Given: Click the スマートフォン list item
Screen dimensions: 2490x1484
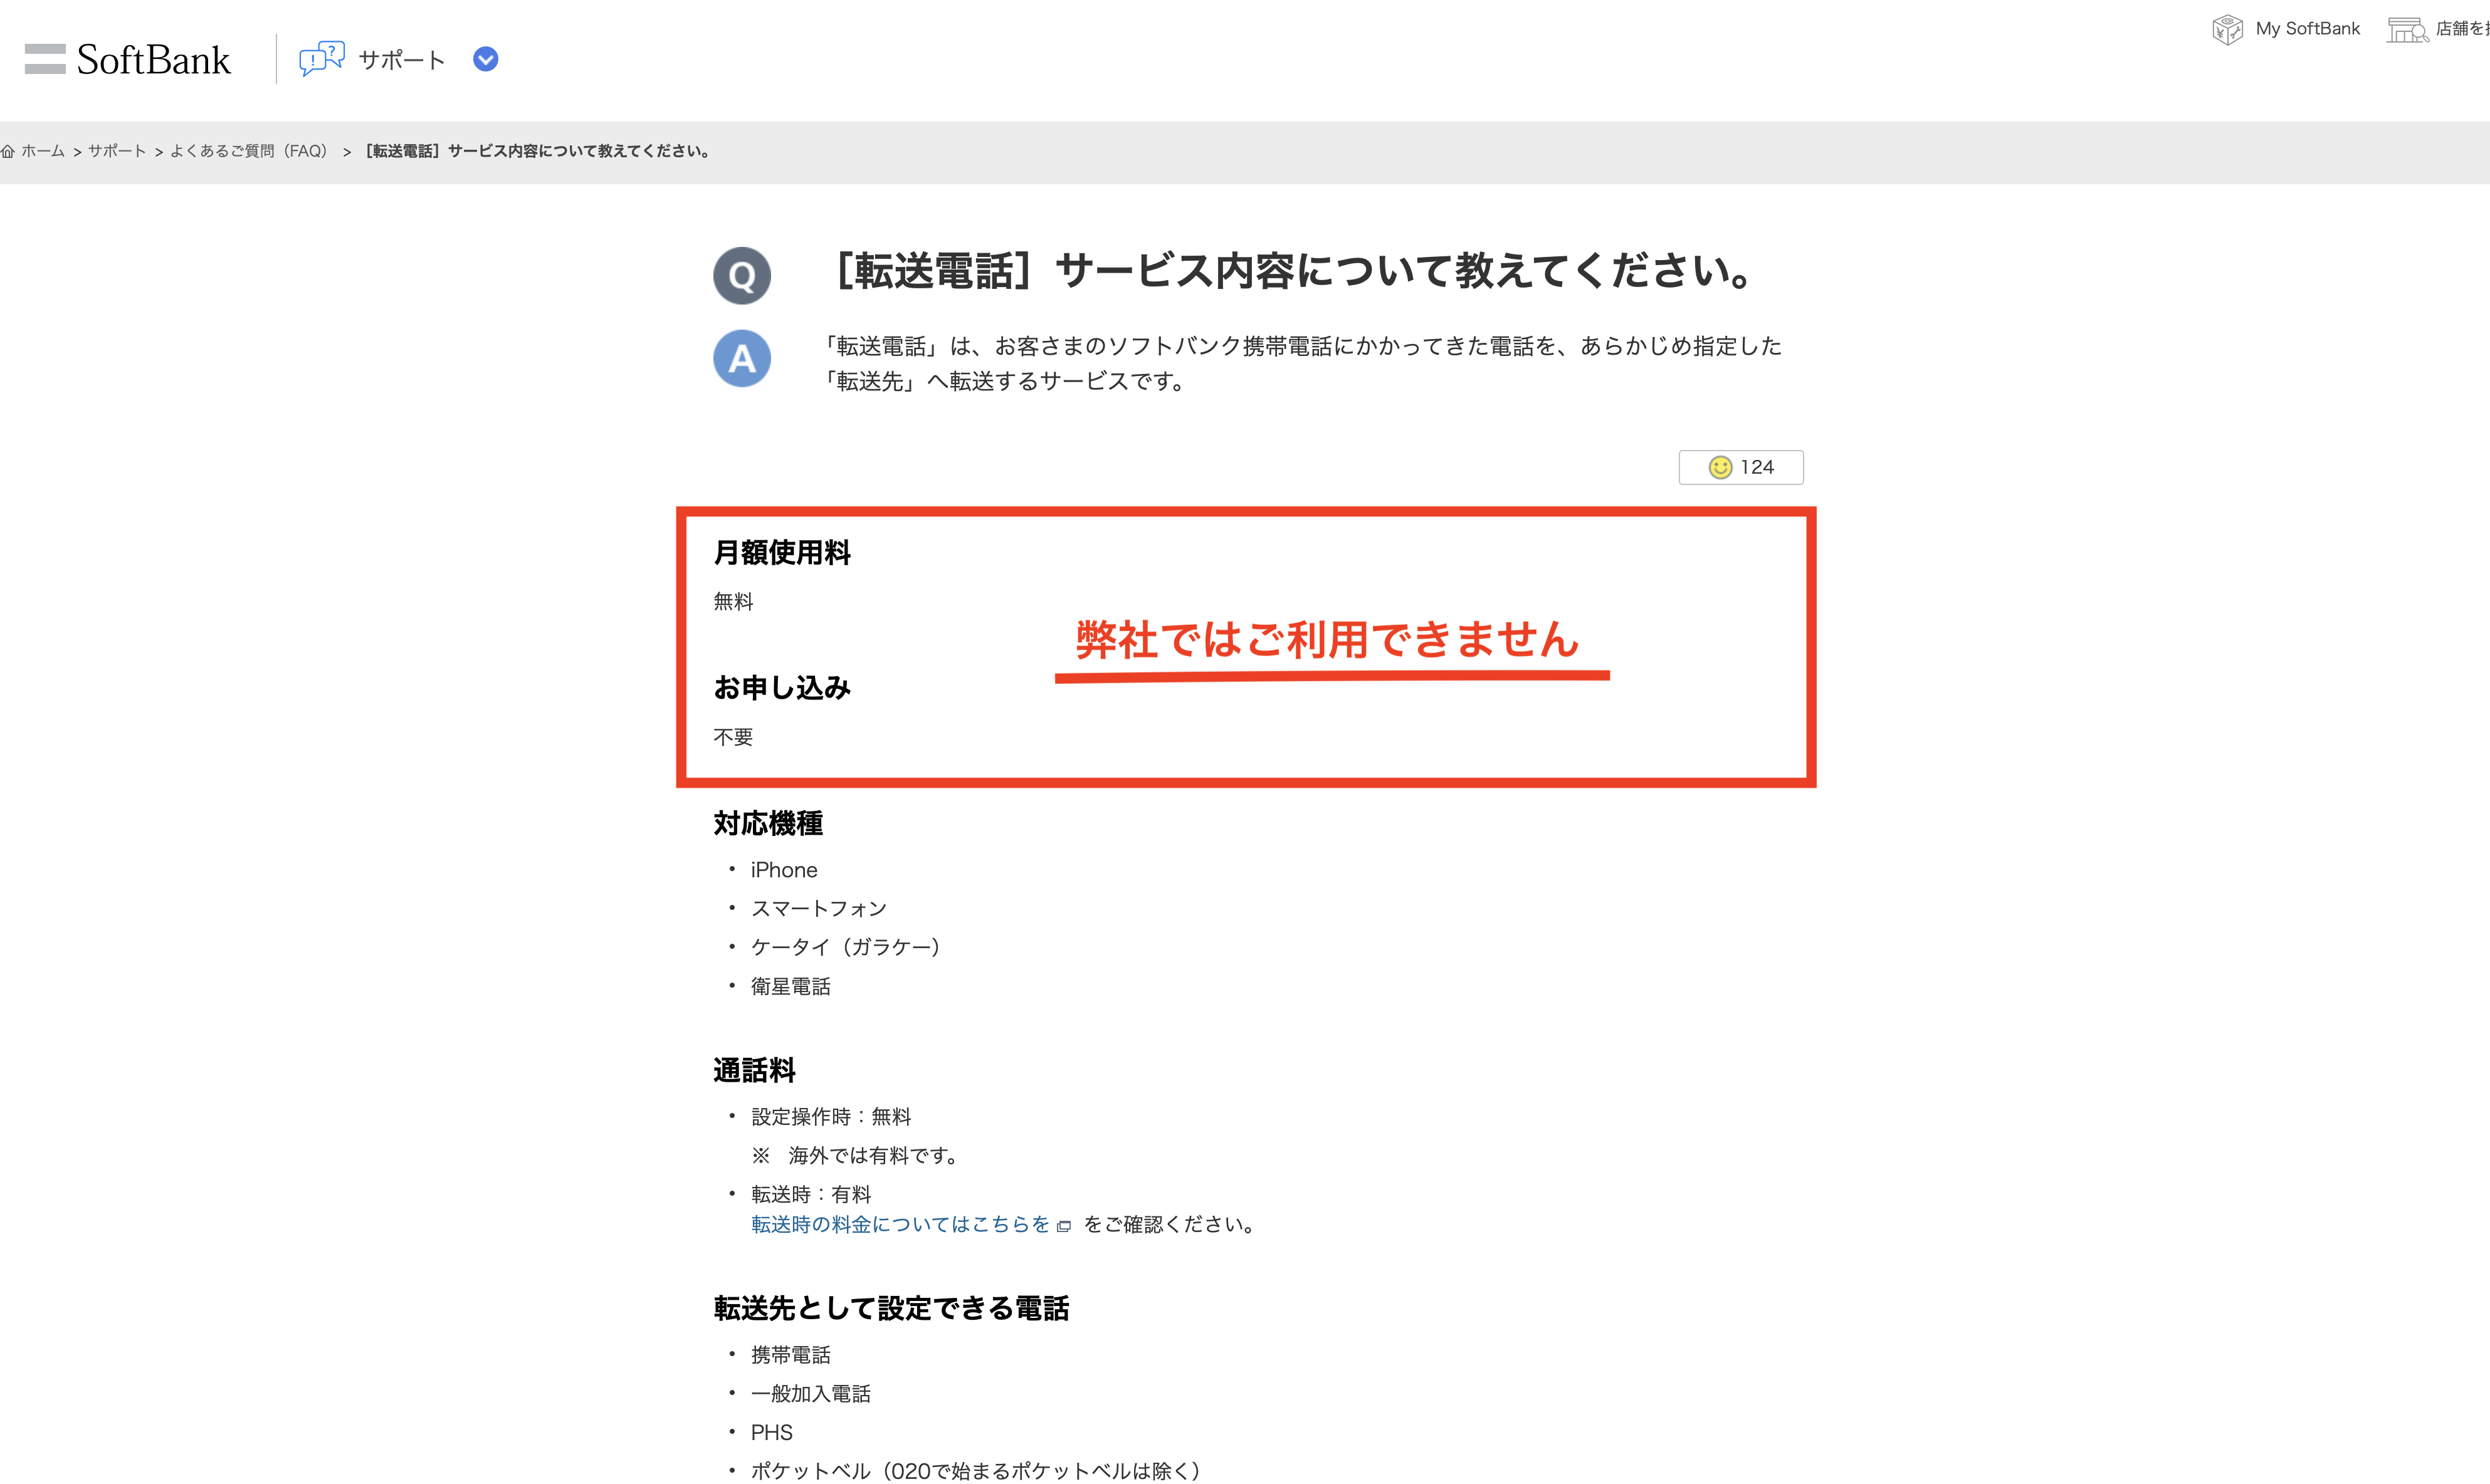Looking at the screenshot, I should (x=819, y=908).
